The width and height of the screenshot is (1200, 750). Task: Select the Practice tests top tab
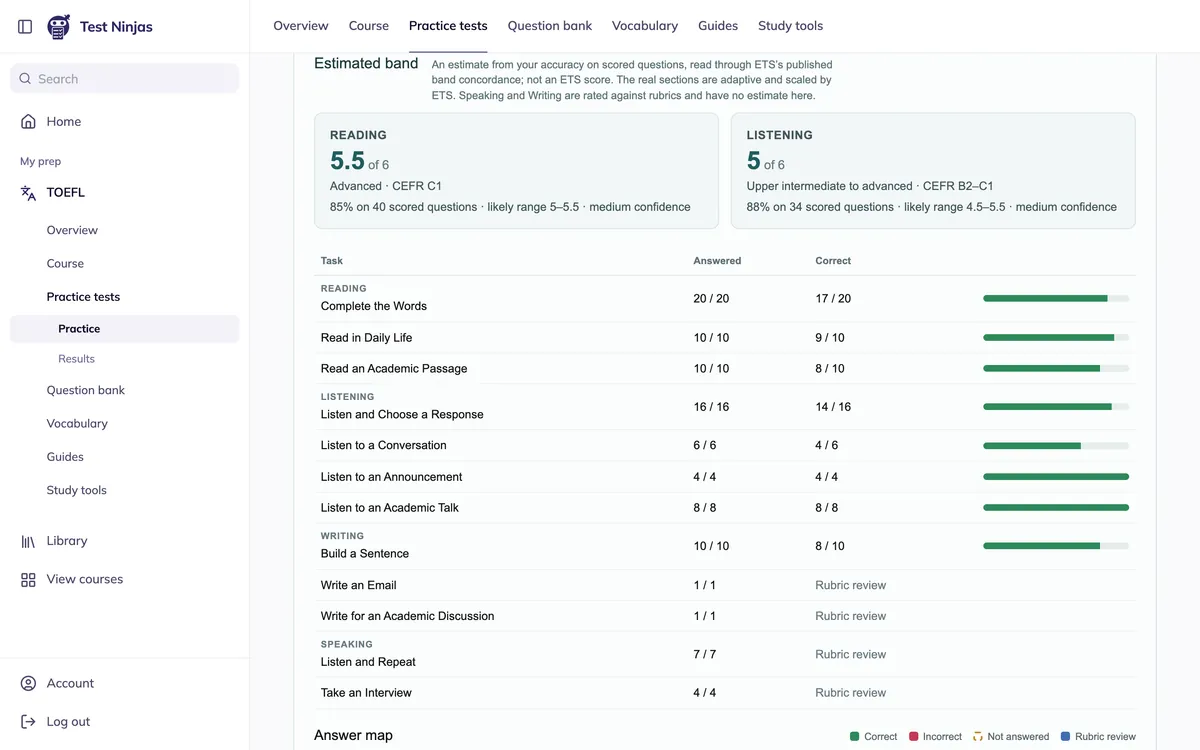[x=448, y=26]
